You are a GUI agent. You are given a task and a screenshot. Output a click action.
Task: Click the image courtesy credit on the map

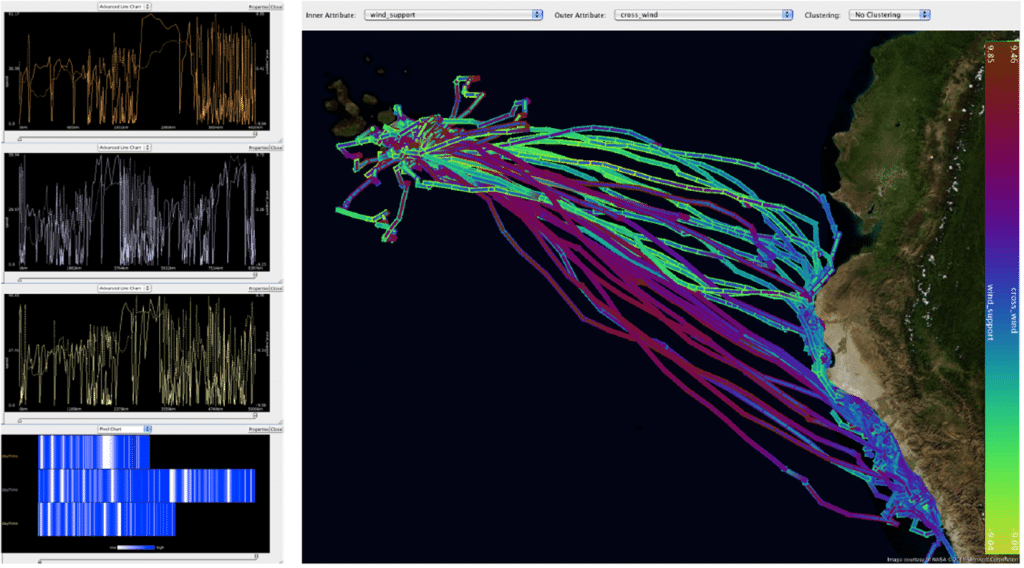pyautogui.click(x=952, y=560)
